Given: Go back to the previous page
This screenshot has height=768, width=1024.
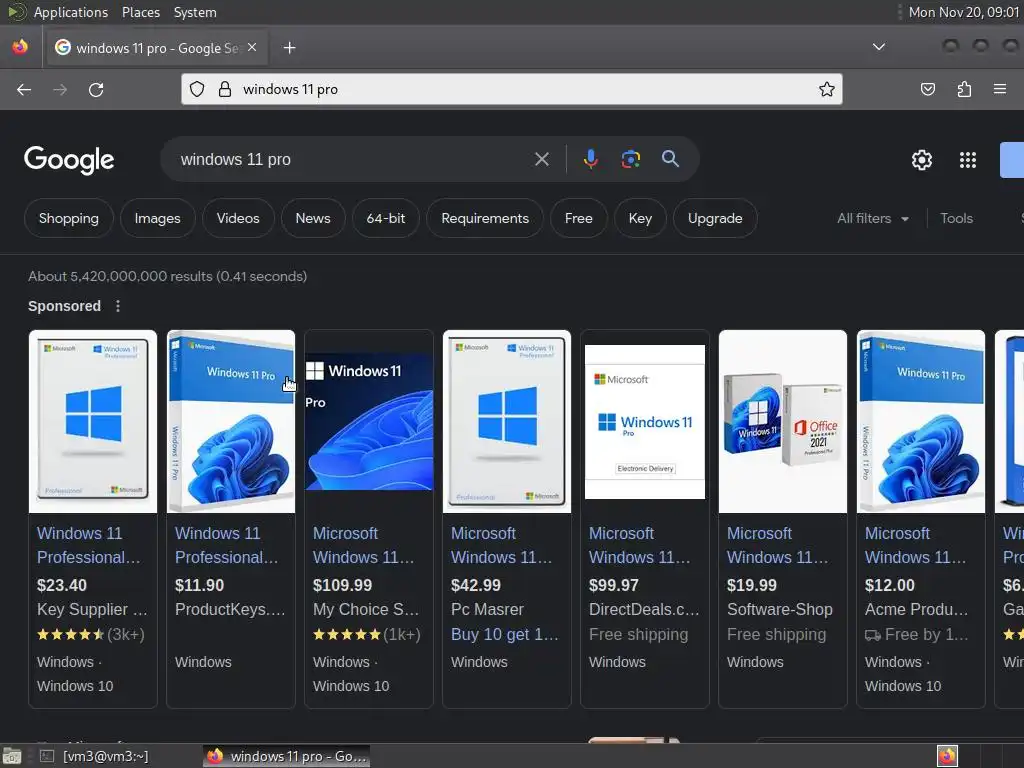Looking at the screenshot, I should point(24,89).
